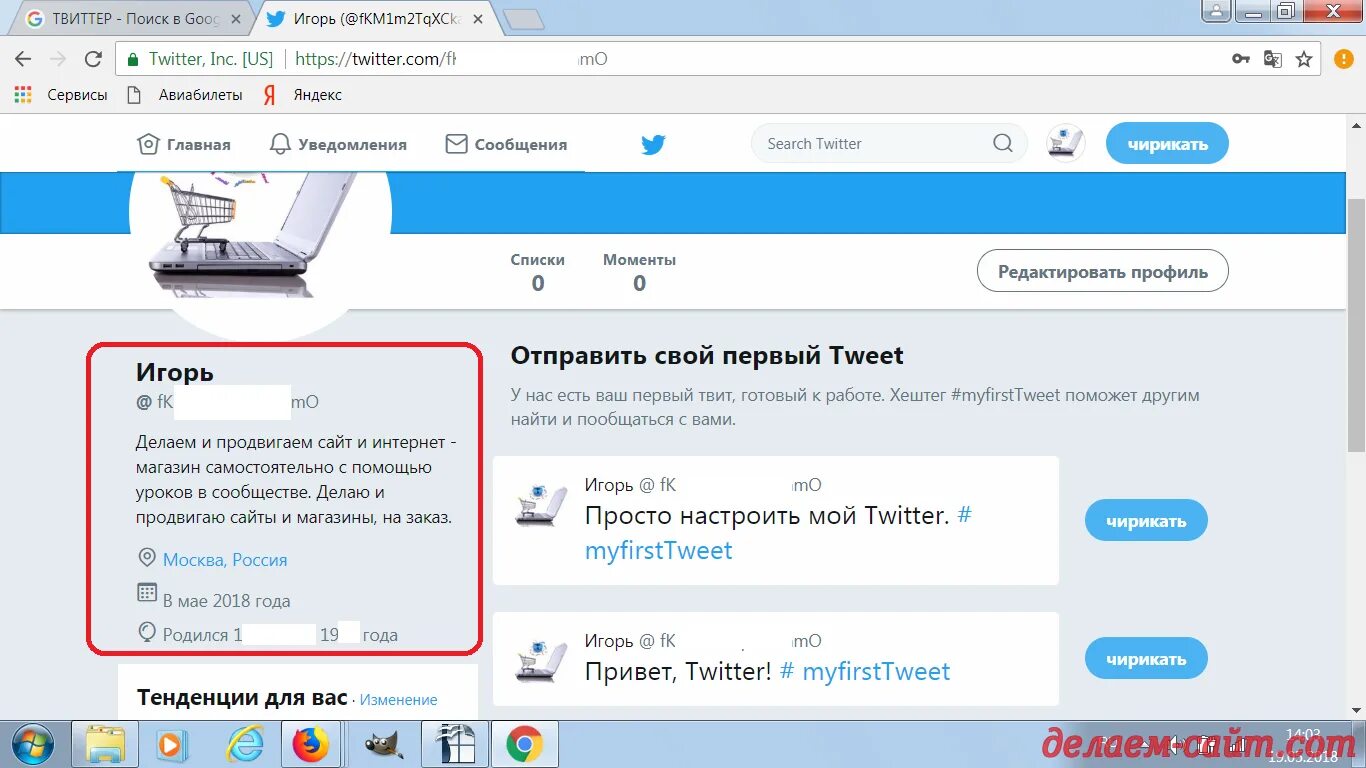Click the translate page icon
This screenshot has width=1366, height=768.
click(x=1272, y=59)
